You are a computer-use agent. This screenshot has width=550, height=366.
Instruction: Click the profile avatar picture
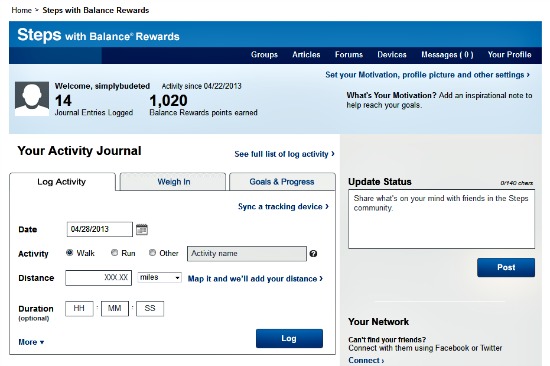tap(32, 99)
